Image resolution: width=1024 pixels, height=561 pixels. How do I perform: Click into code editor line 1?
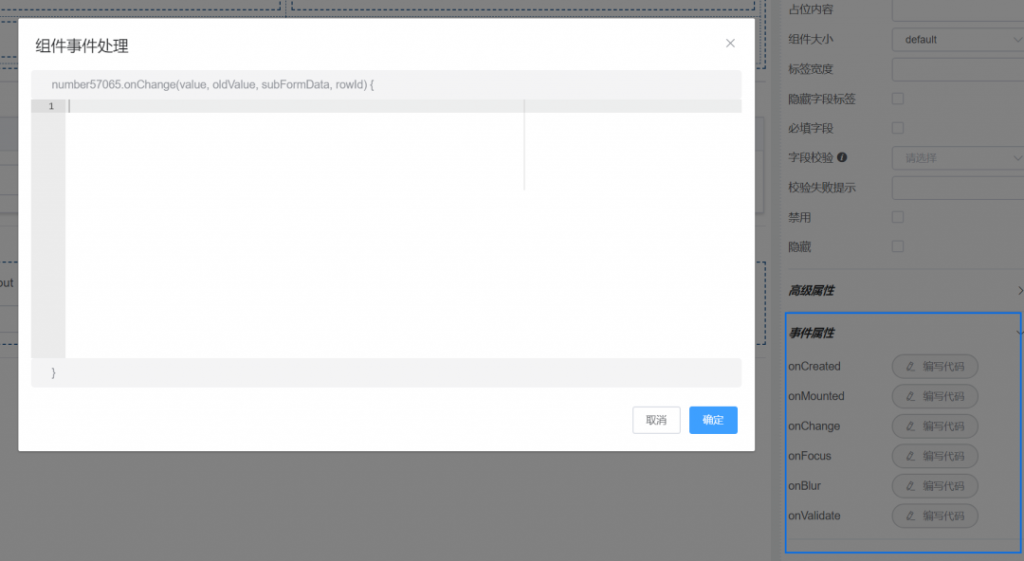(404, 106)
